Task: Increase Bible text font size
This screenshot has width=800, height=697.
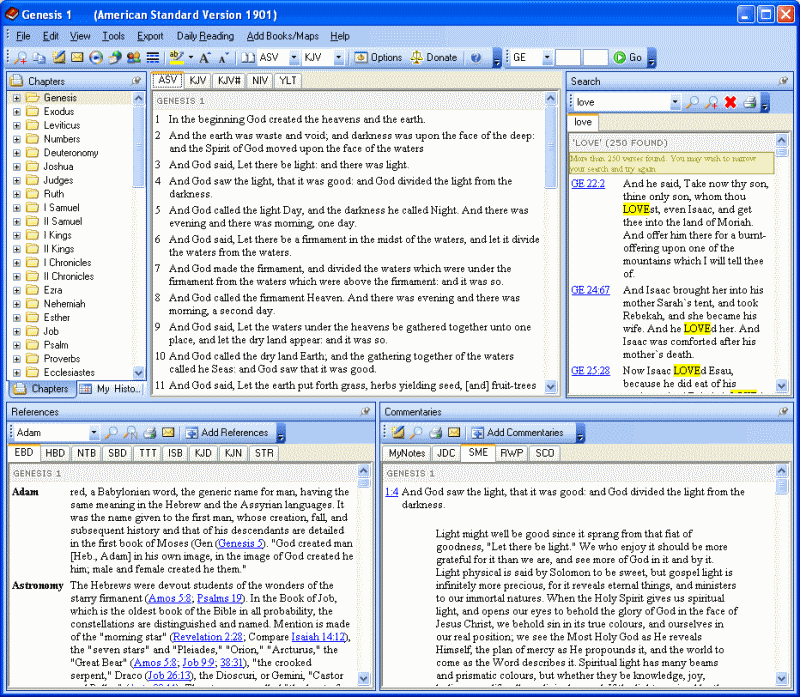Action: click(x=202, y=57)
